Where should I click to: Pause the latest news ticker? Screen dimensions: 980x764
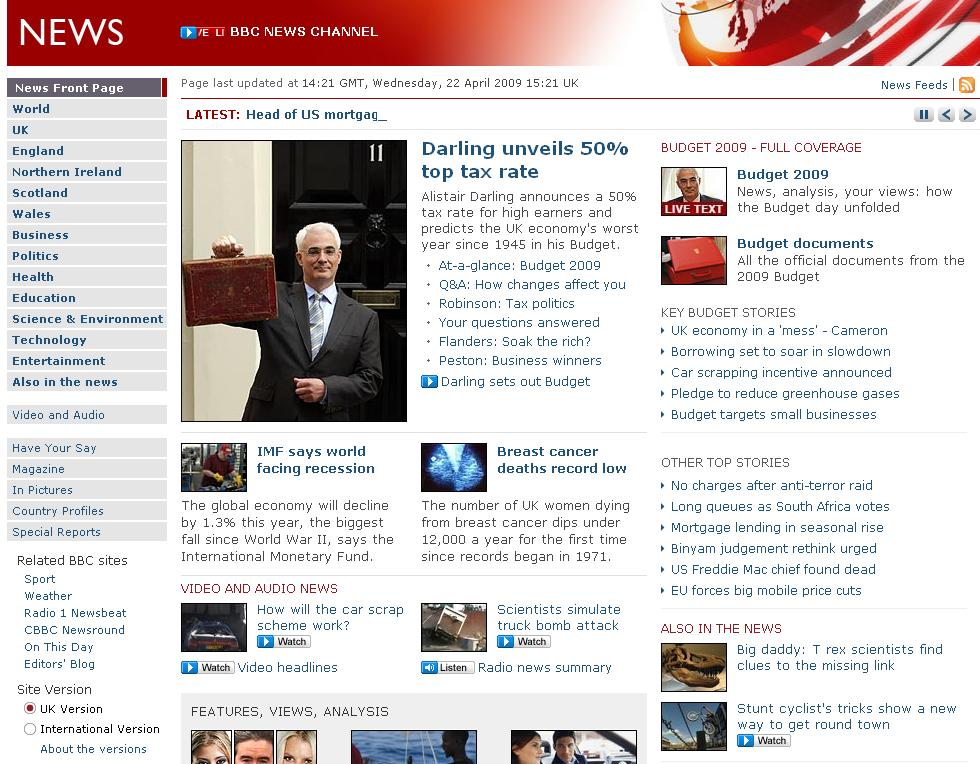(x=923, y=114)
